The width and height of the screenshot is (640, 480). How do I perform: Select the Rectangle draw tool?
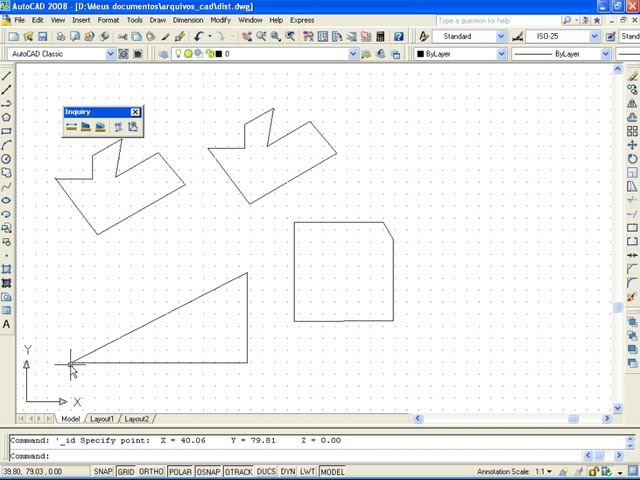(x=6, y=131)
